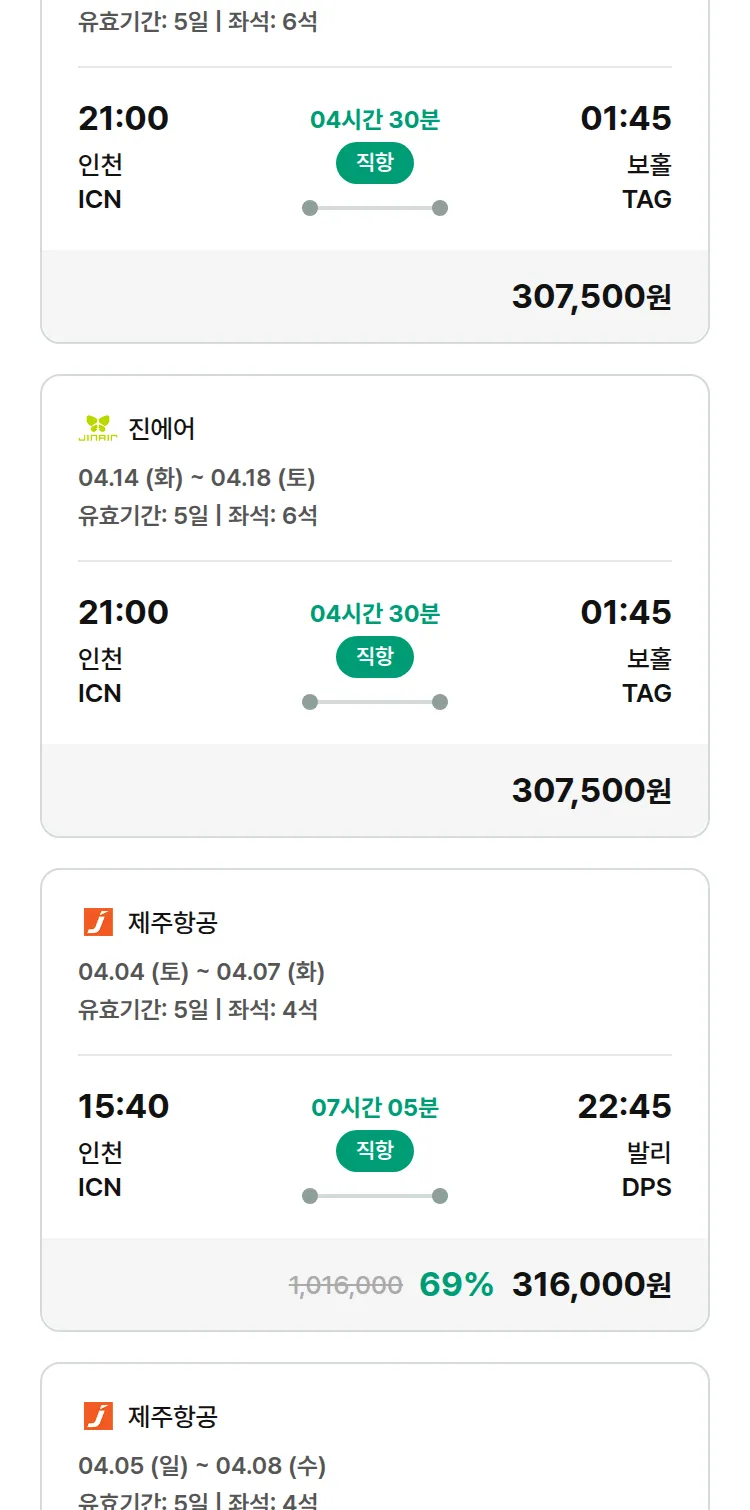
Task: Click the crossed-out 1,016,000 original price
Action: [x=346, y=1285]
